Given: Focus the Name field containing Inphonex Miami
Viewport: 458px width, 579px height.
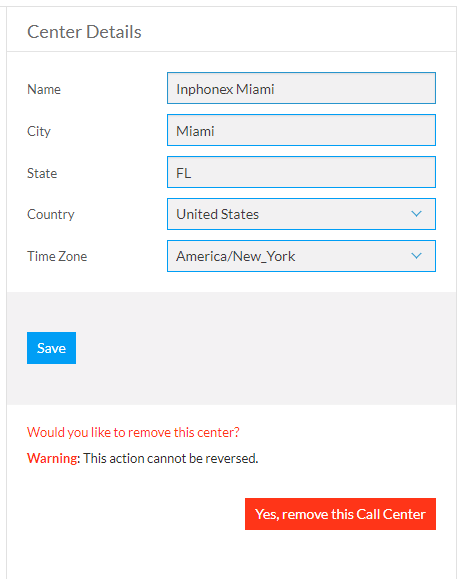Looking at the screenshot, I should click(301, 88).
